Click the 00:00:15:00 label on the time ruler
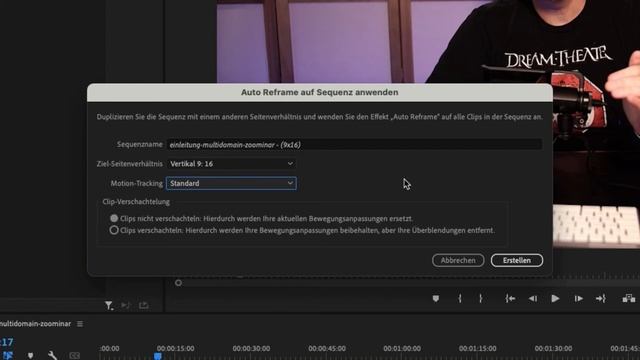 coord(176,349)
